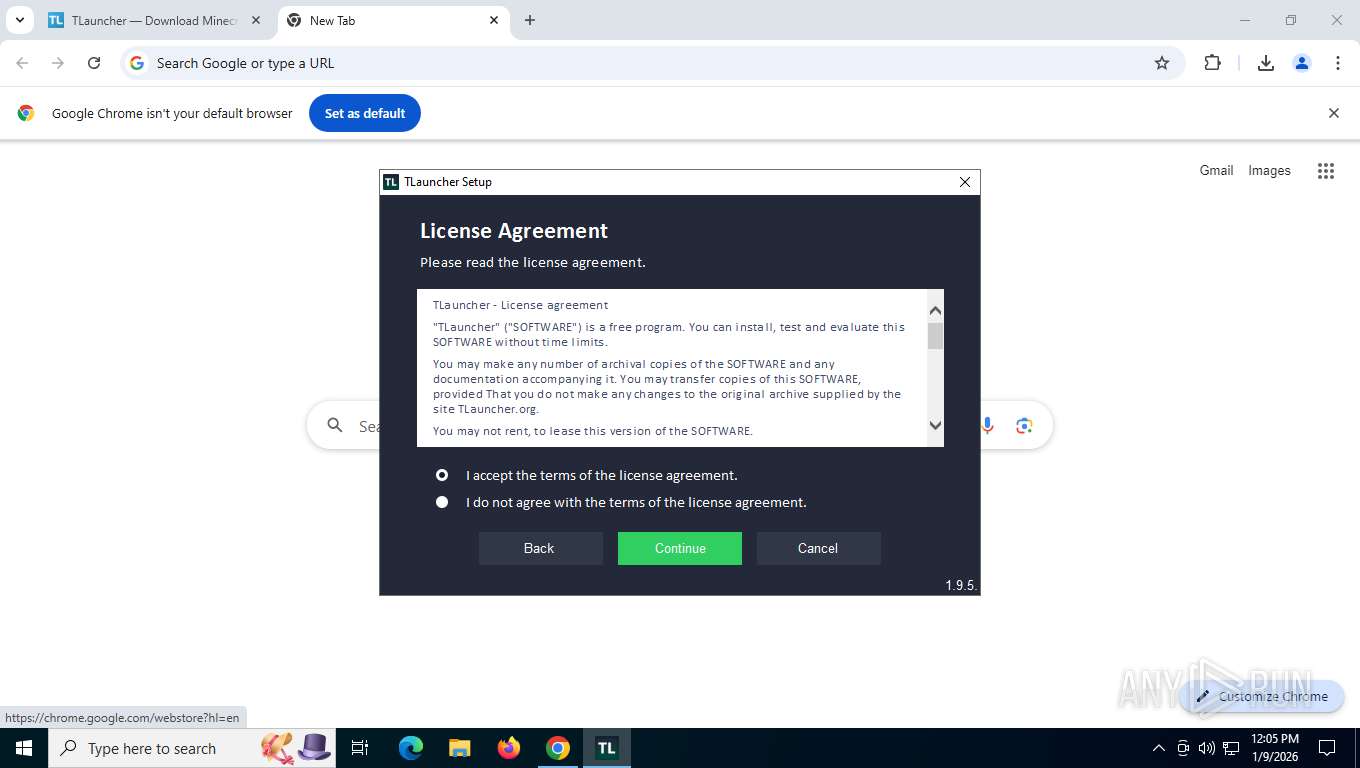Open the Windows Start menu

pos(23,748)
